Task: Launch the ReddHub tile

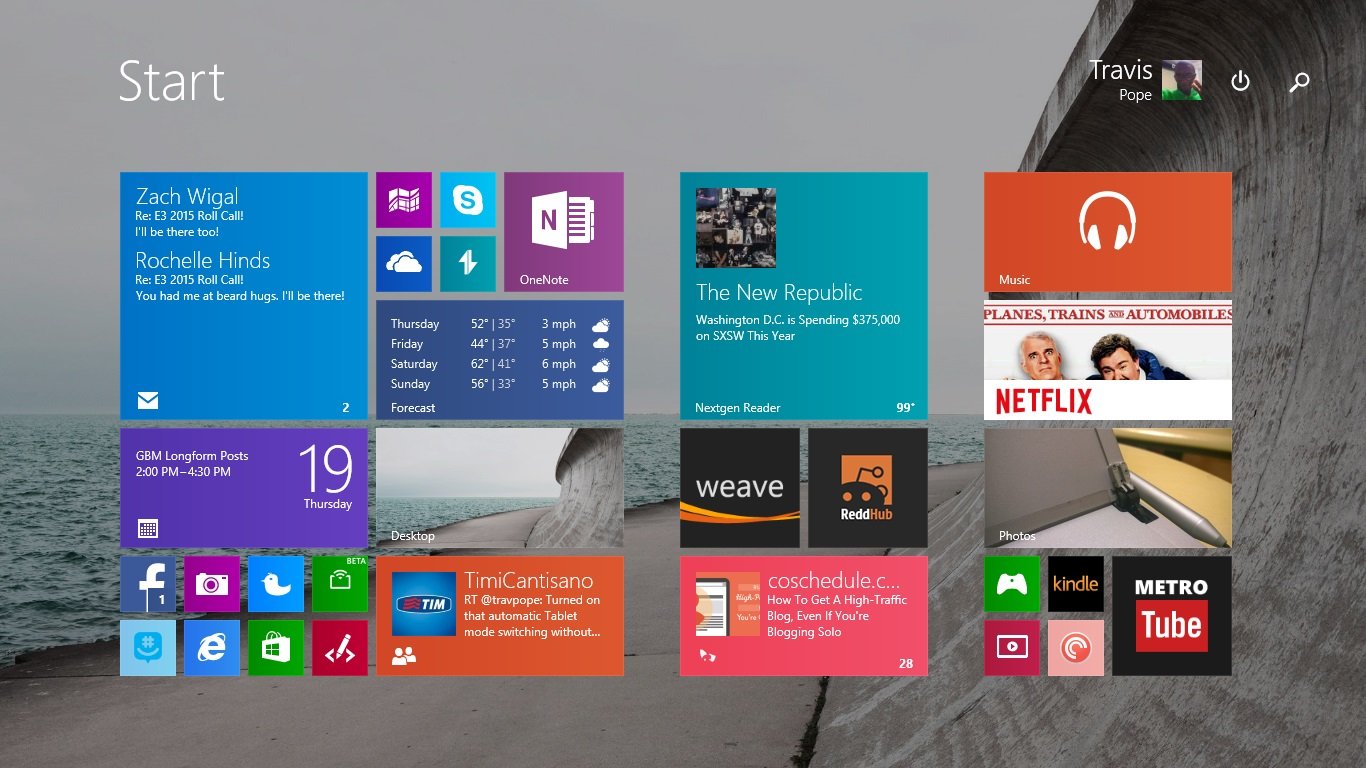Action: tap(868, 488)
